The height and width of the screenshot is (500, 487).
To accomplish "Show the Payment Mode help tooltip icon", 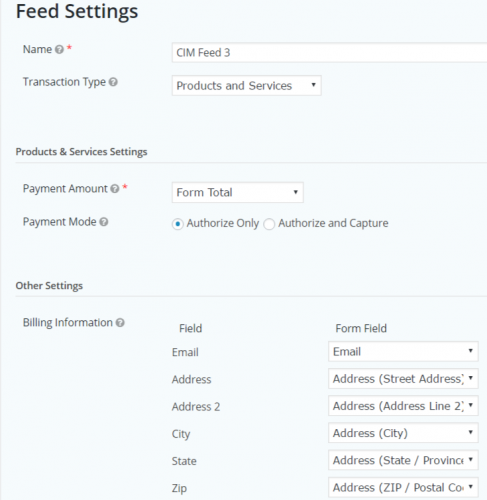I will (104, 222).
